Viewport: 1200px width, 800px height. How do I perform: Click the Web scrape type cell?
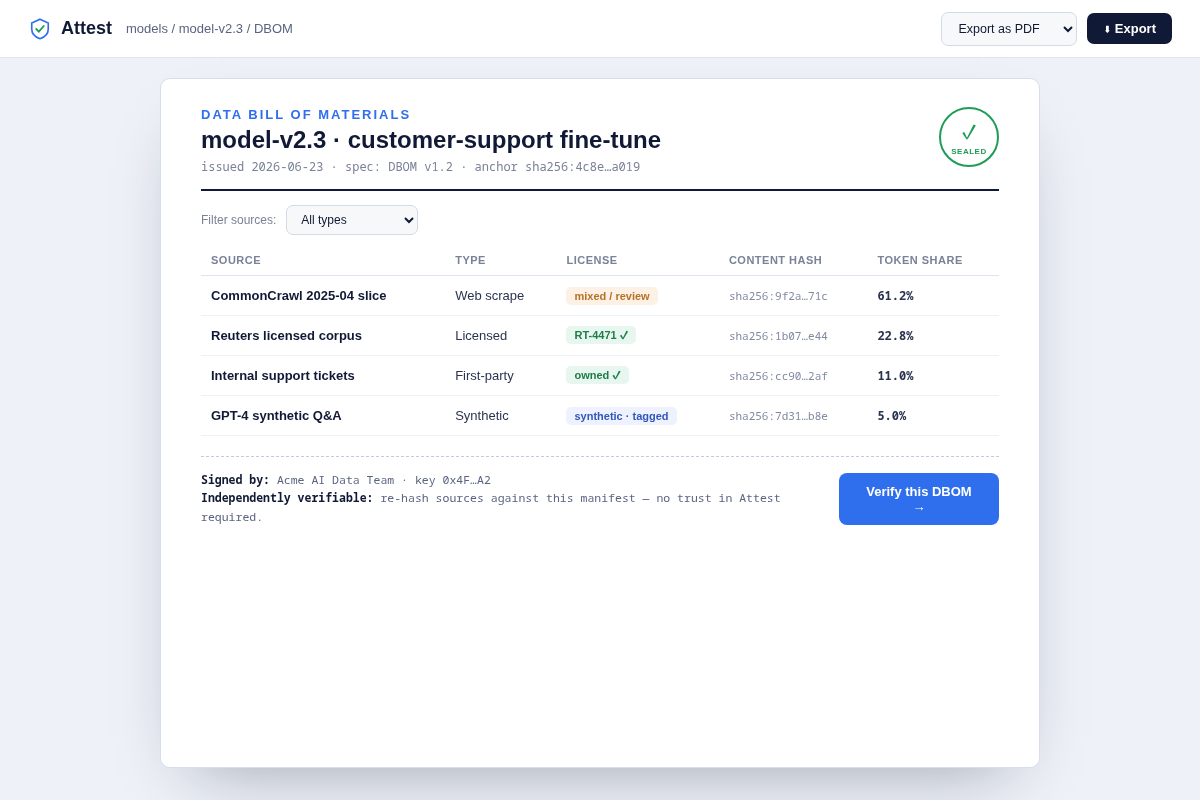click(490, 296)
